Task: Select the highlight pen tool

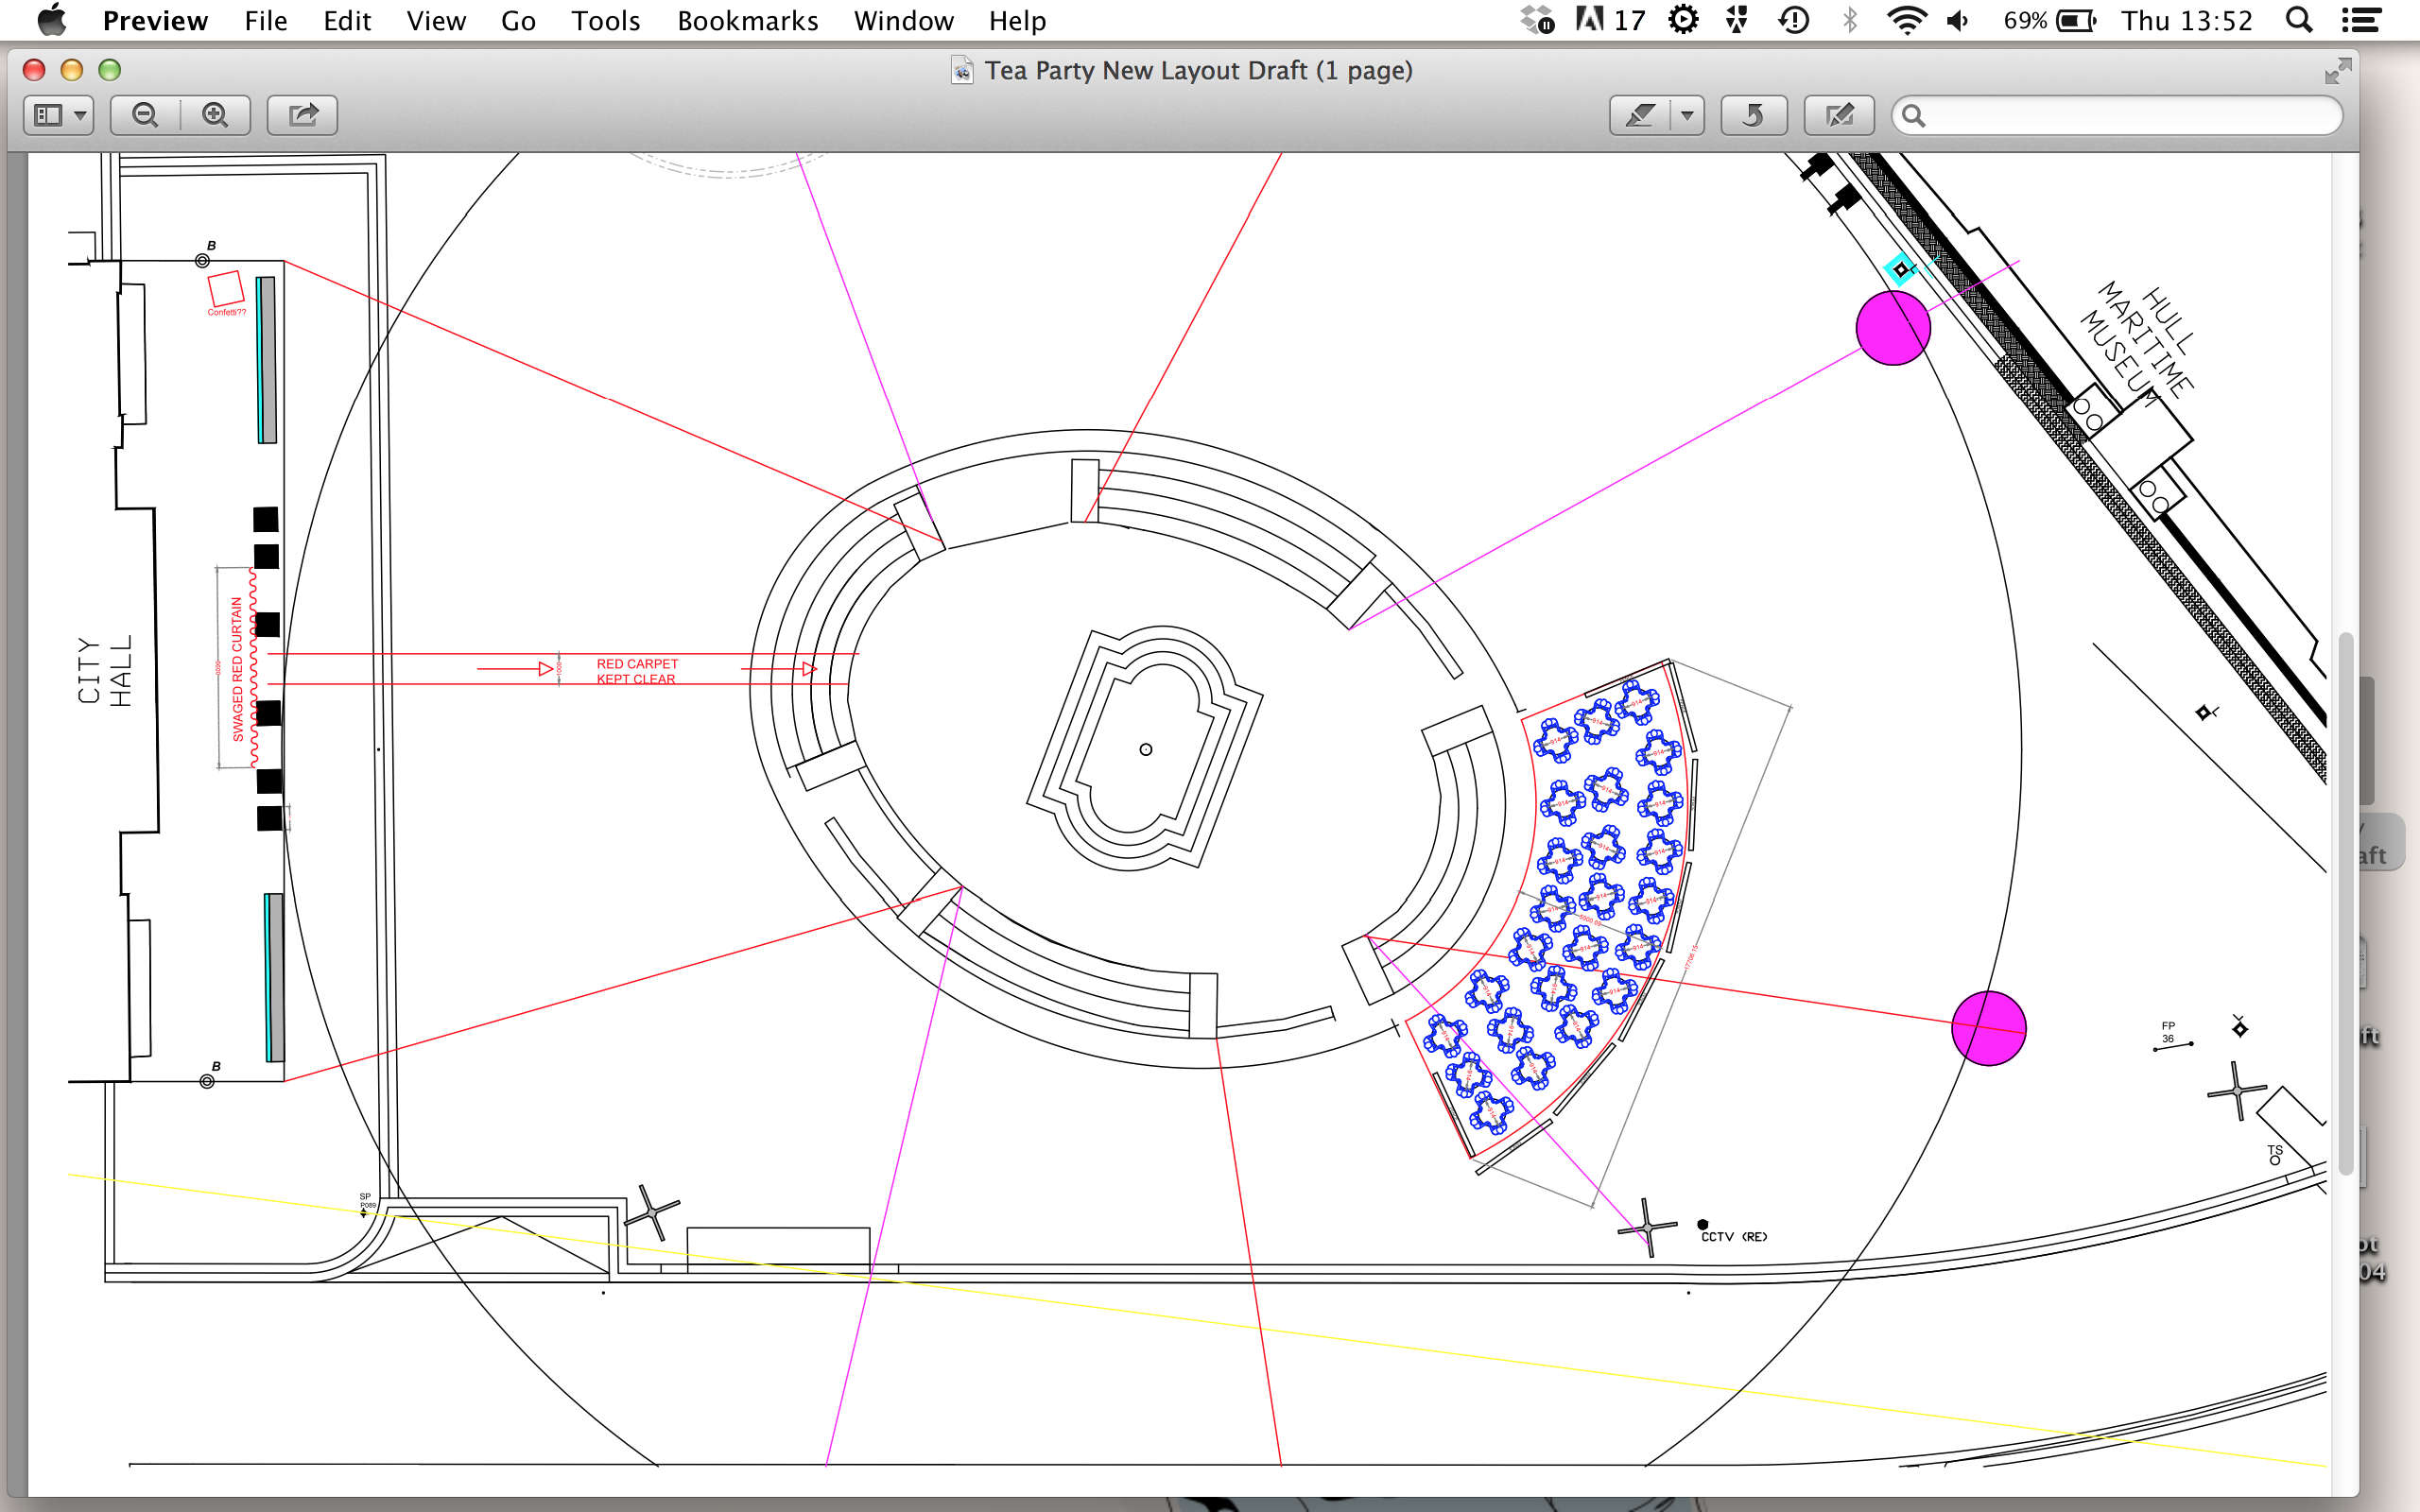Action: click(1640, 115)
